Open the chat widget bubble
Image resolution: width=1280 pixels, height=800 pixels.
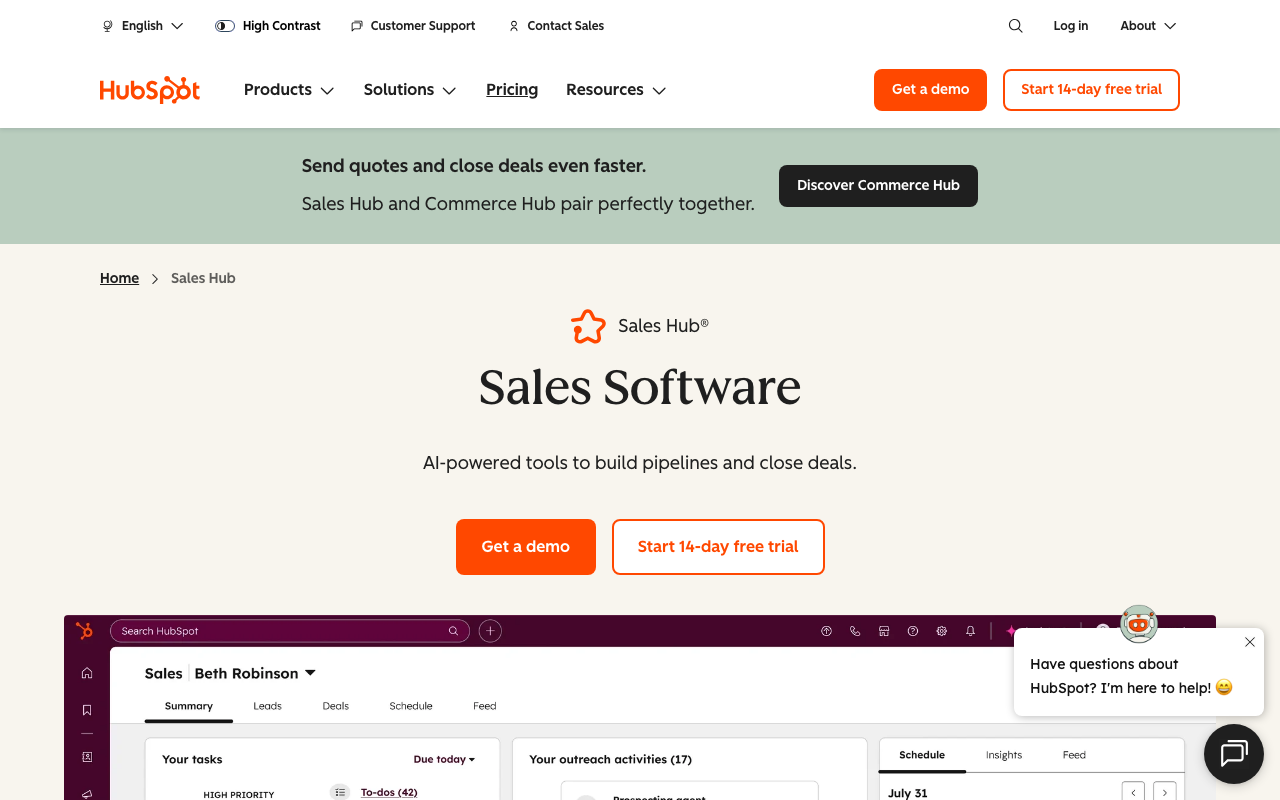tap(1234, 753)
